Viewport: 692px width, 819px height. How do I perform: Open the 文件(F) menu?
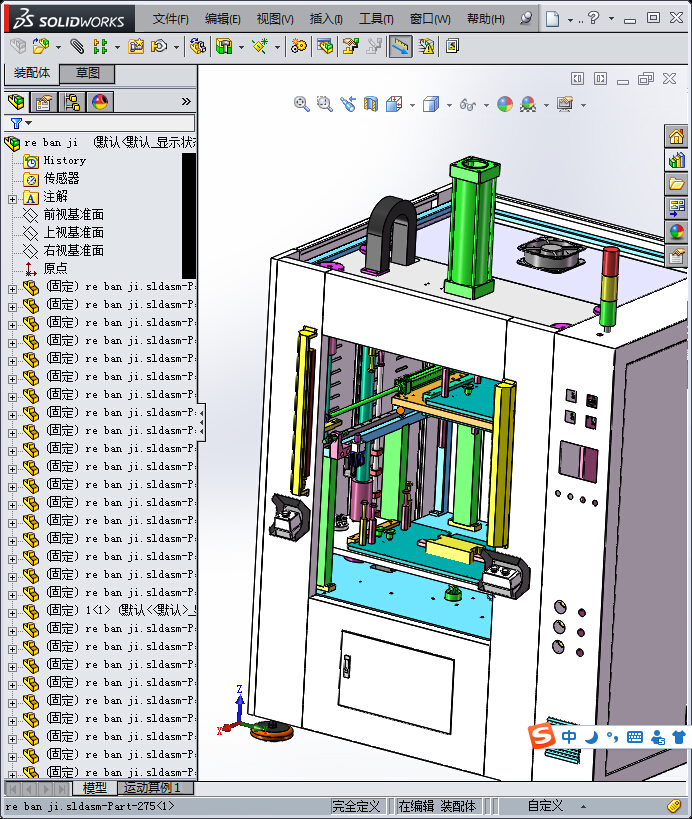pyautogui.click(x=170, y=19)
